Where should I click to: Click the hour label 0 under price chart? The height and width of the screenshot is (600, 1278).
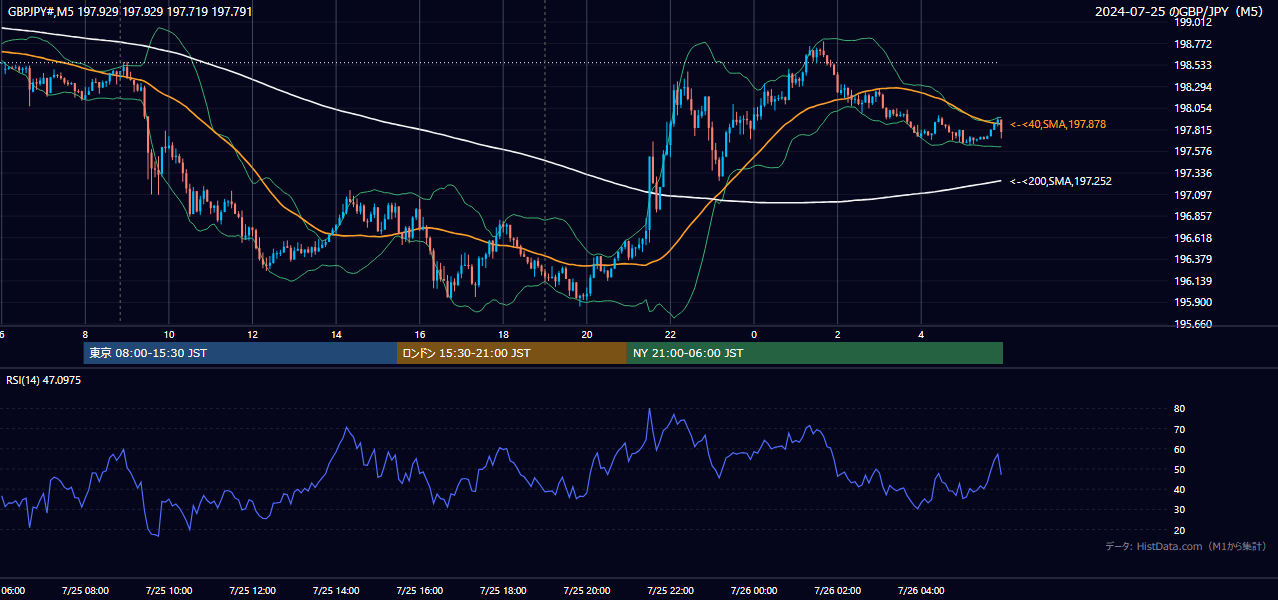[x=754, y=334]
